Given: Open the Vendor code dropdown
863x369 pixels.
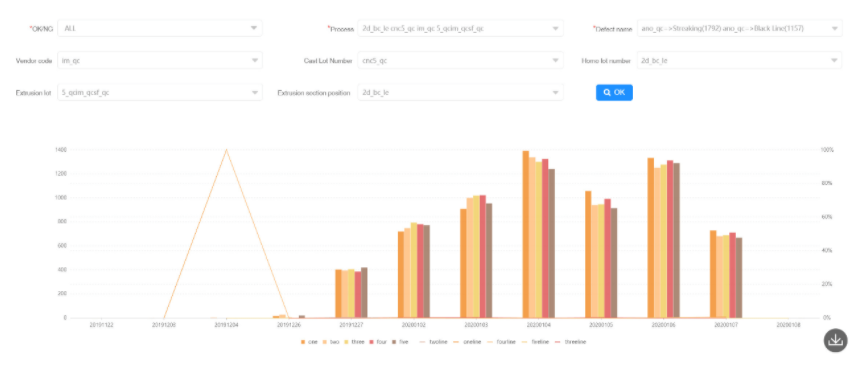Looking at the screenshot, I should [x=160, y=61].
